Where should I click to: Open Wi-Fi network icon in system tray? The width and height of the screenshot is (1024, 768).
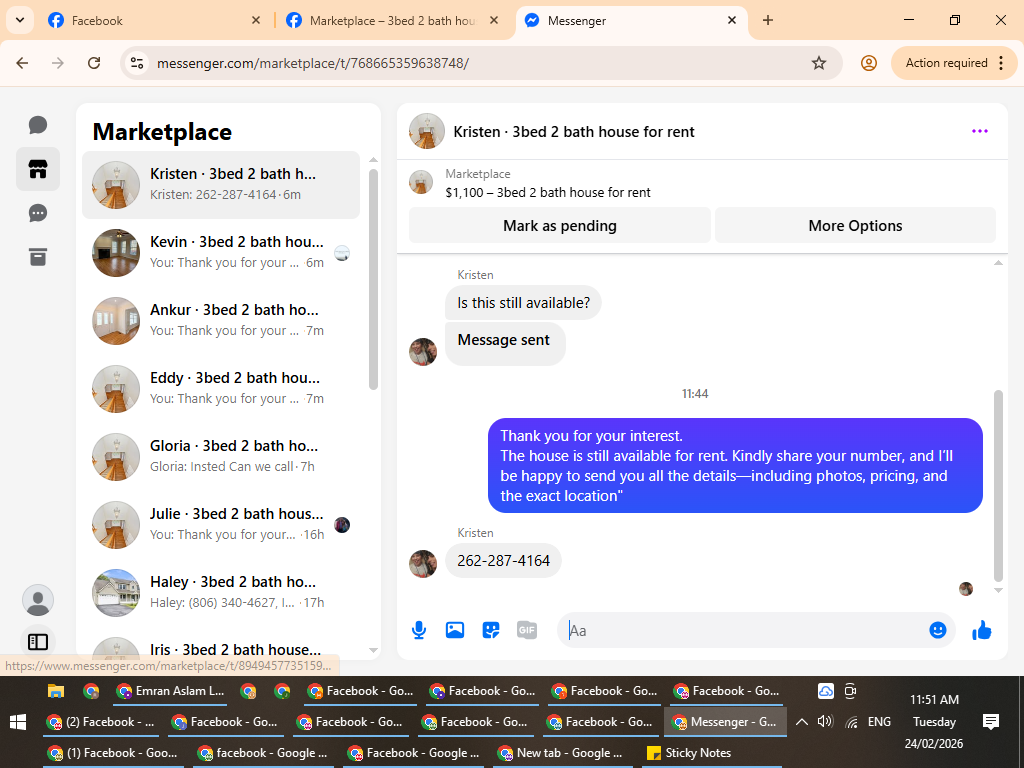pos(852,722)
